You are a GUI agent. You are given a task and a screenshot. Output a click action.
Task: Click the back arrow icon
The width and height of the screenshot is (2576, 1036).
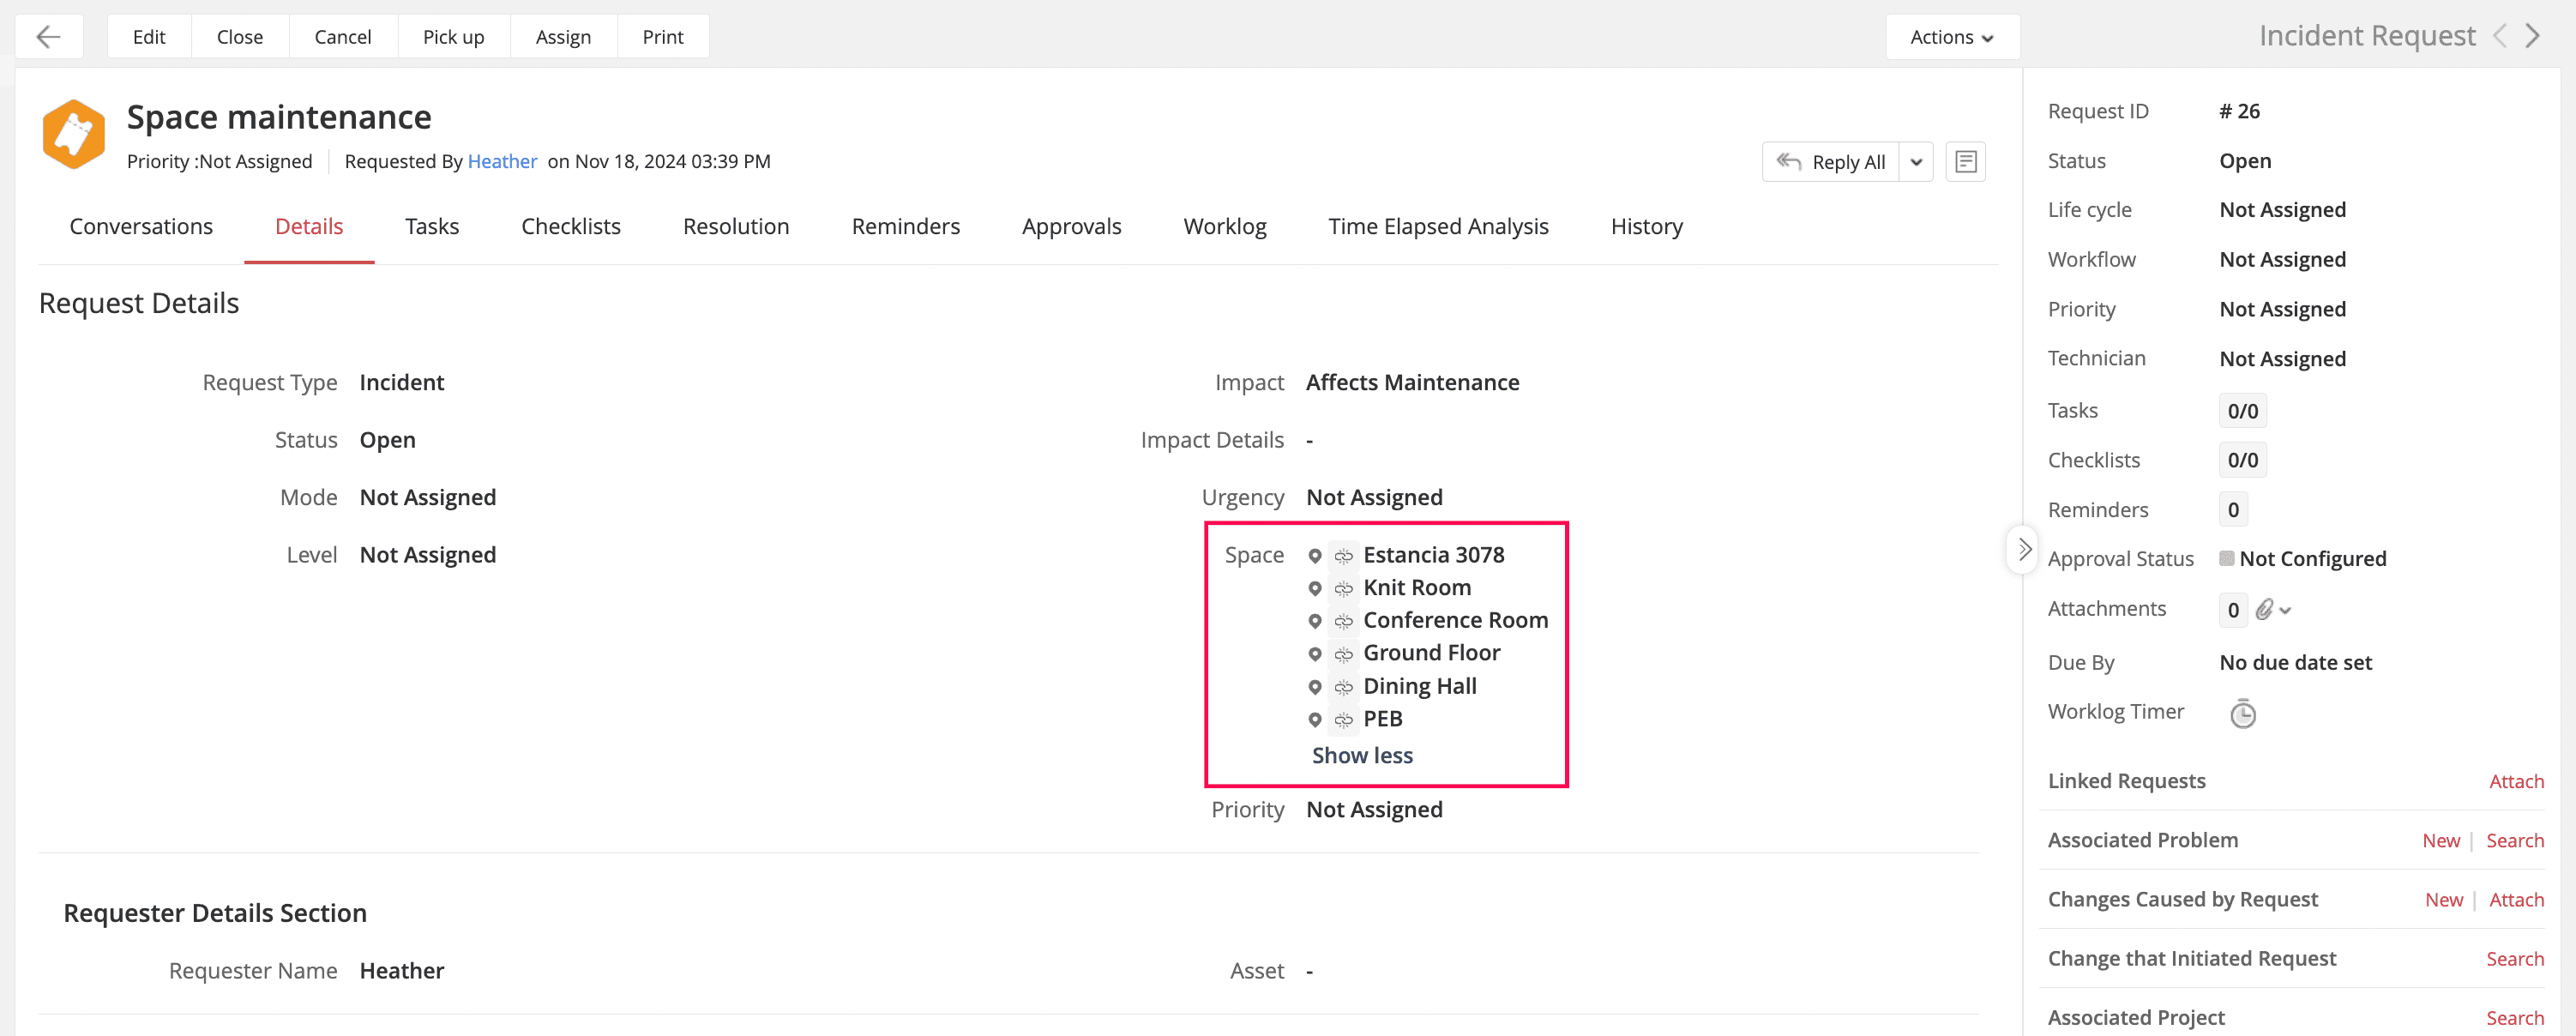click(x=48, y=37)
